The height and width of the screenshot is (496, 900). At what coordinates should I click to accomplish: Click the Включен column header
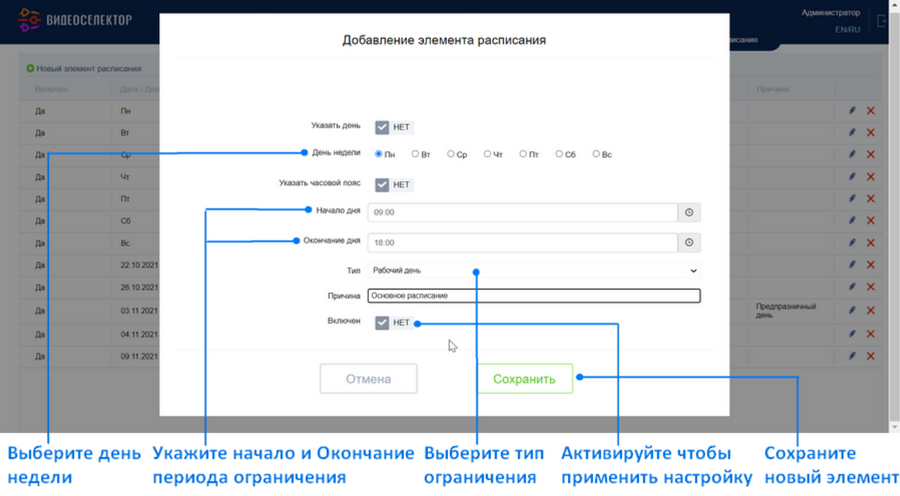[51, 89]
